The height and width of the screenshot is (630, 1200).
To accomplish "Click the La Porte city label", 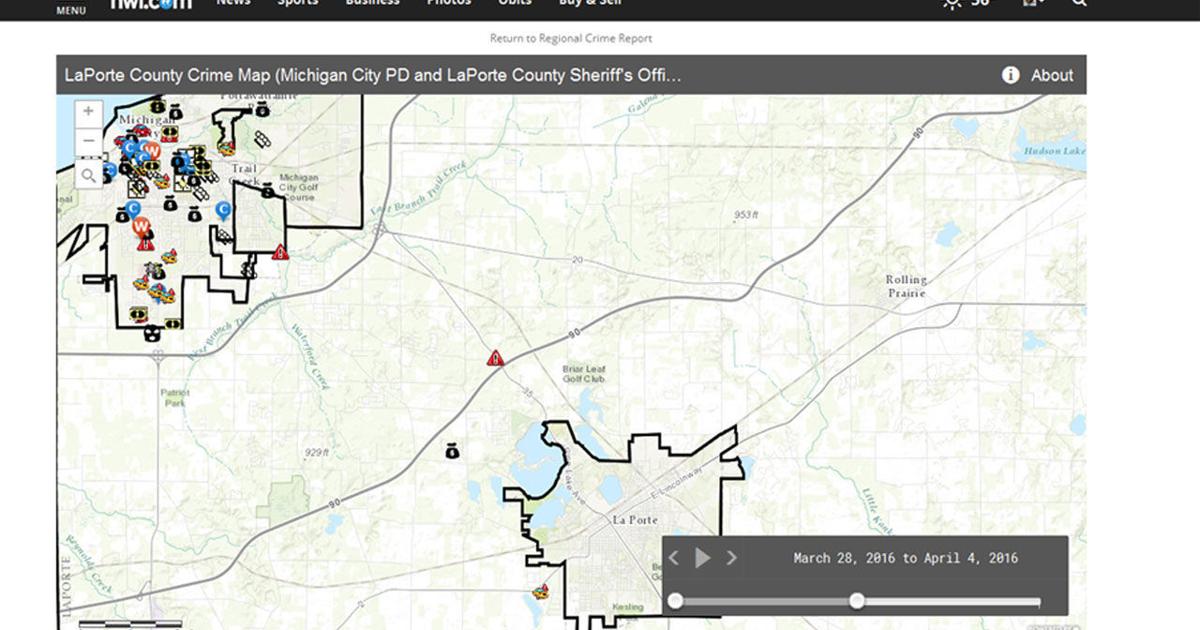I will tap(633, 520).
